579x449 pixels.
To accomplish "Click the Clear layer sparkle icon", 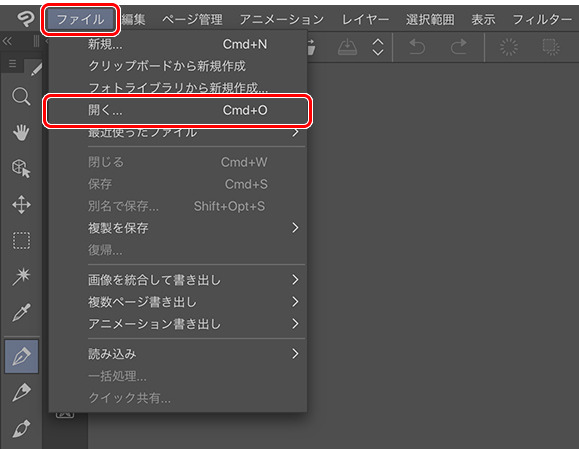I will (509, 47).
